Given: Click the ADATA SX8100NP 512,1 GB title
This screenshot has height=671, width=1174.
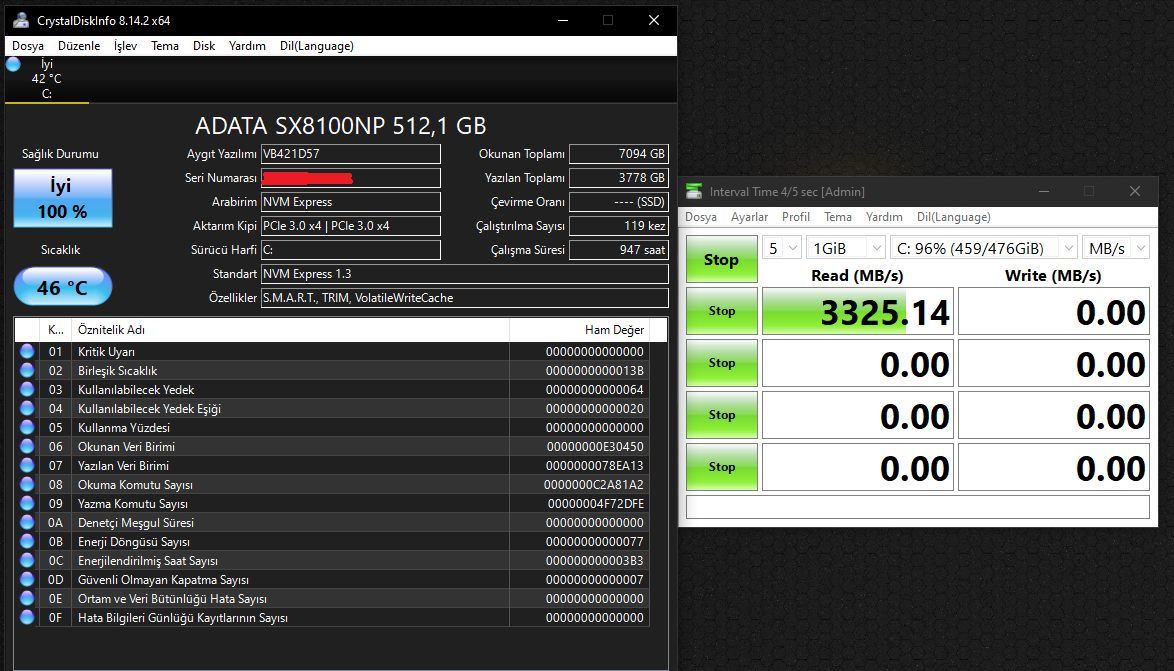Looking at the screenshot, I should (341, 125).
